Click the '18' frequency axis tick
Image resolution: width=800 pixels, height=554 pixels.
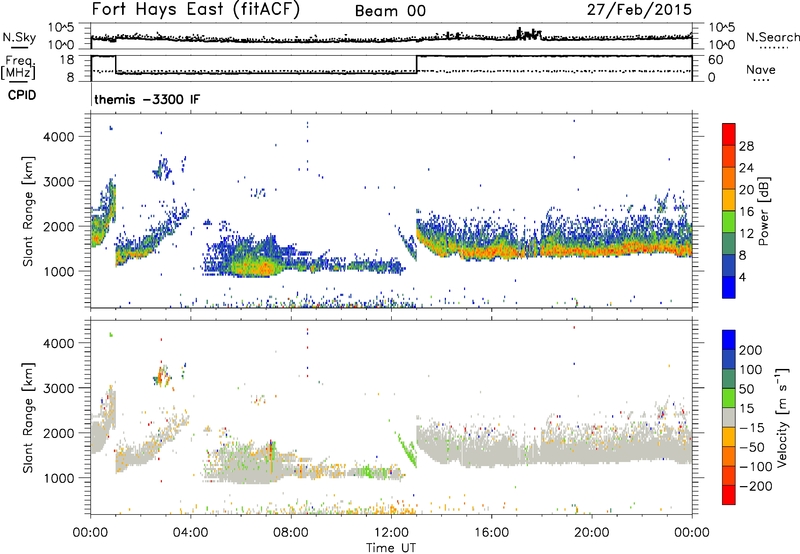(67, 60)
